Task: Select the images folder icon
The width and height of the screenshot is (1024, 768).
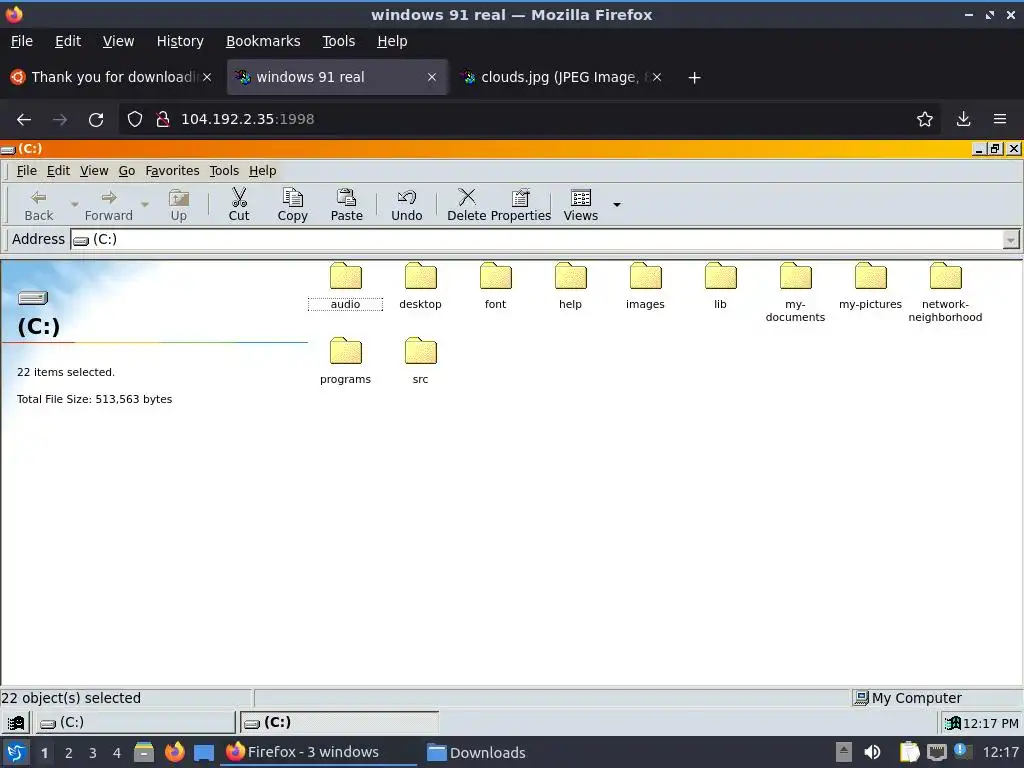Action: coord(646,276)
